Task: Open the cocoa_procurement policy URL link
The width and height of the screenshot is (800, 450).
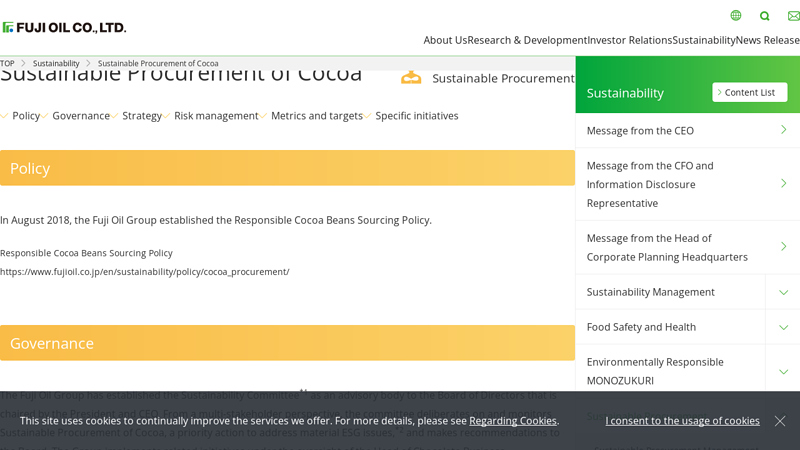Action: 144,272
